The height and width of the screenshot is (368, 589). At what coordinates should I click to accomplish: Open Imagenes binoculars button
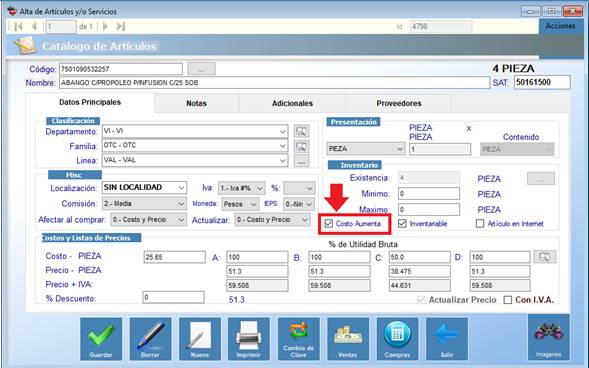pyautogui.click(x=549, y=337)
